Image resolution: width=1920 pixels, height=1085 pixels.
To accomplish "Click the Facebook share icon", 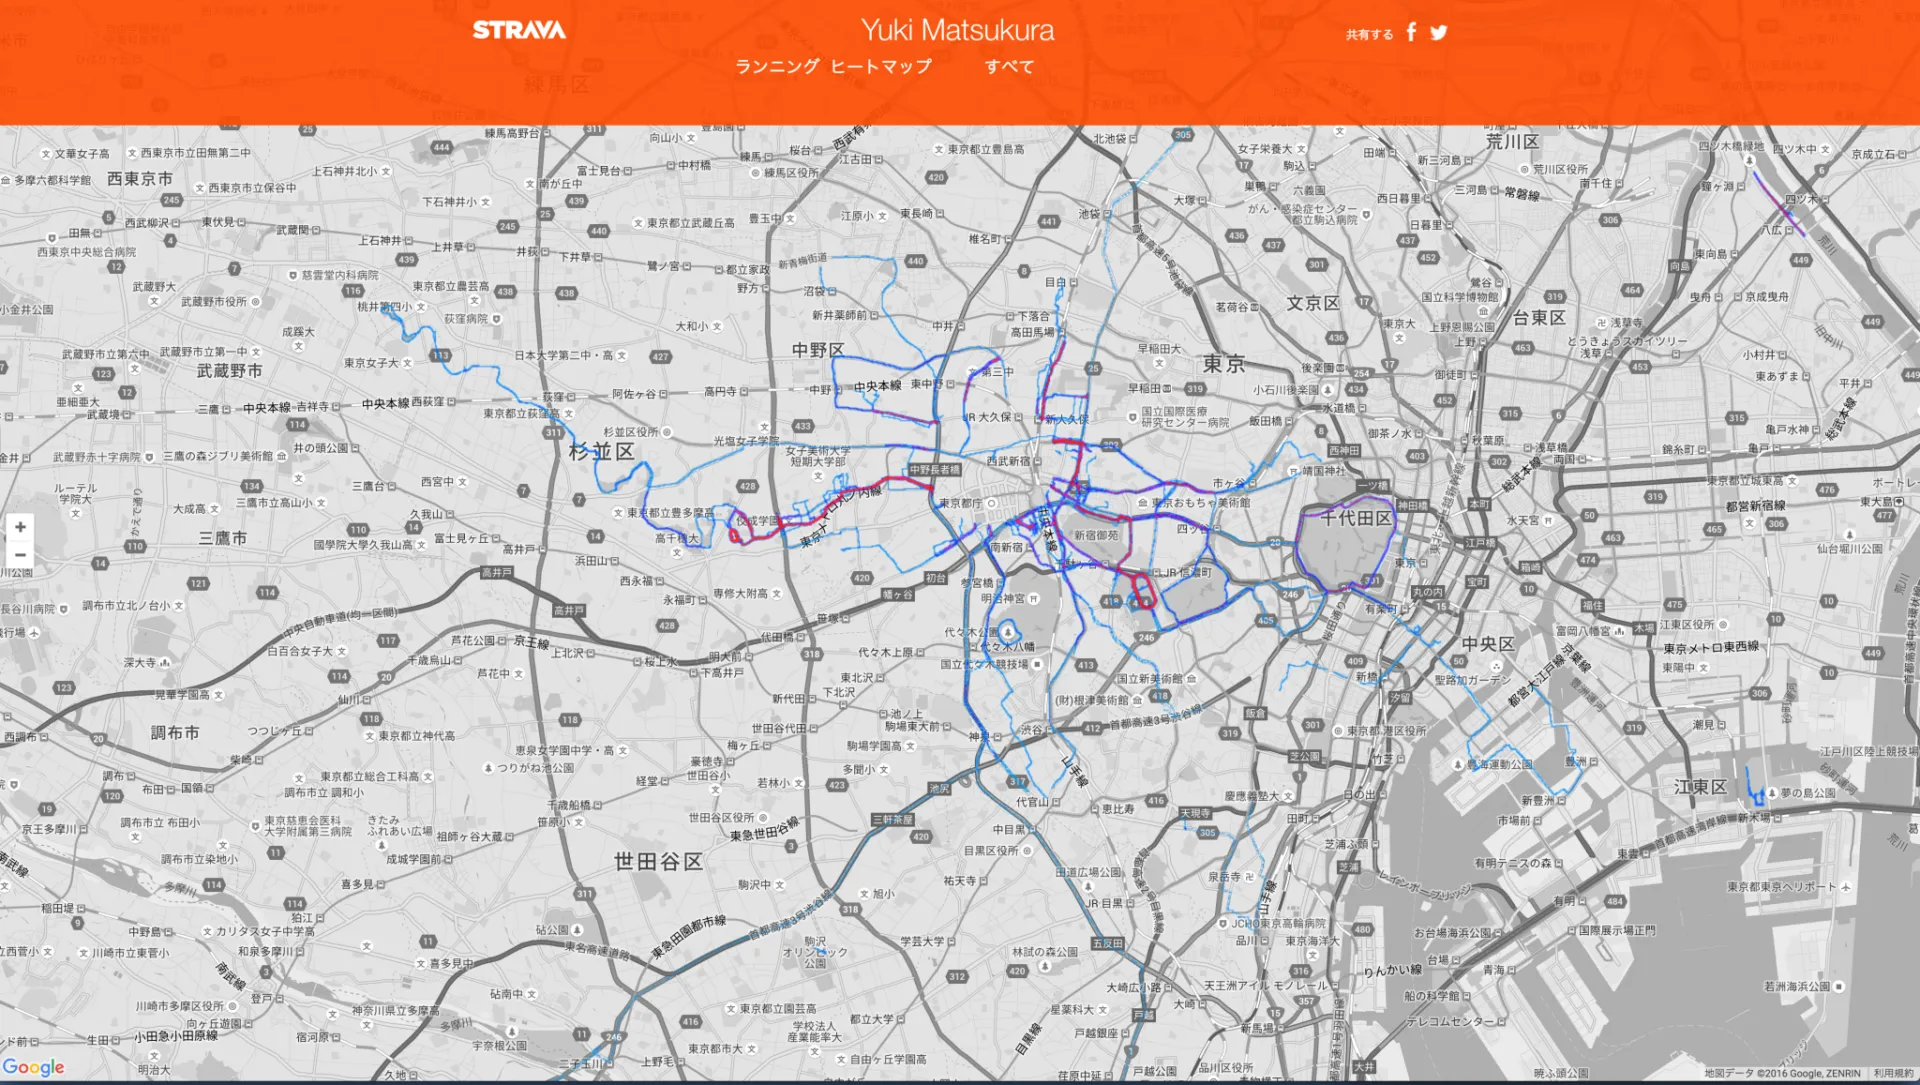I will click(1410, 32).
